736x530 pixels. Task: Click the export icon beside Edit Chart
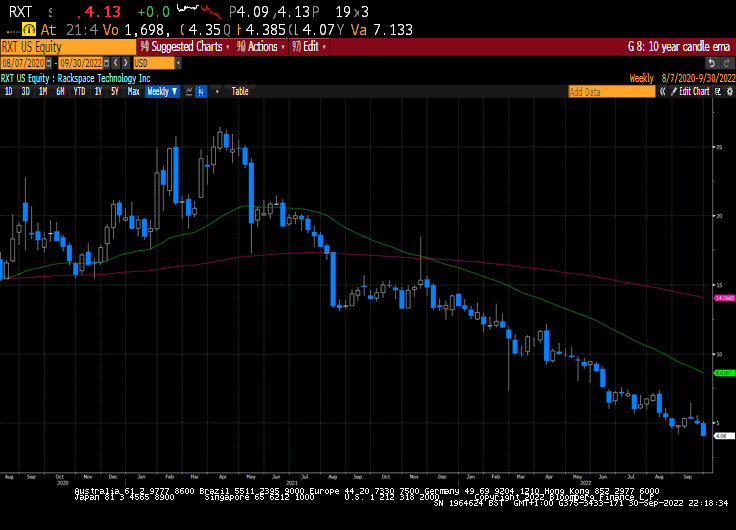(x=718, y=91)
